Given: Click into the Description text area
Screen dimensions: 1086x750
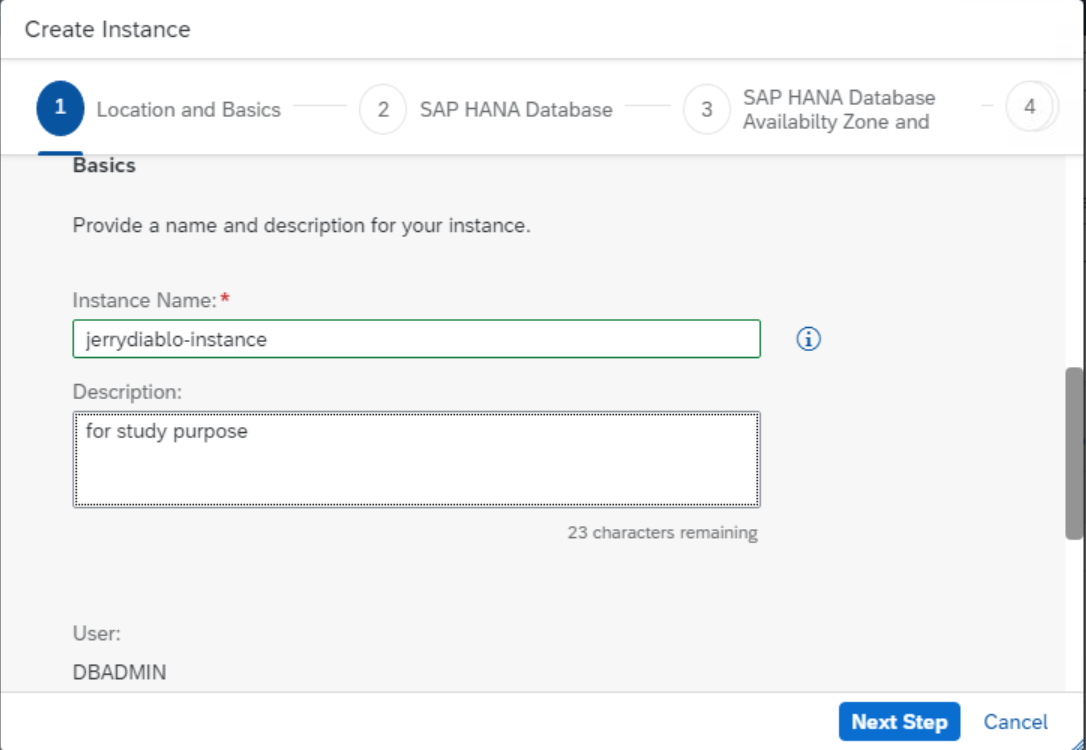Looking at the screenshot, I should pos(416,460).
